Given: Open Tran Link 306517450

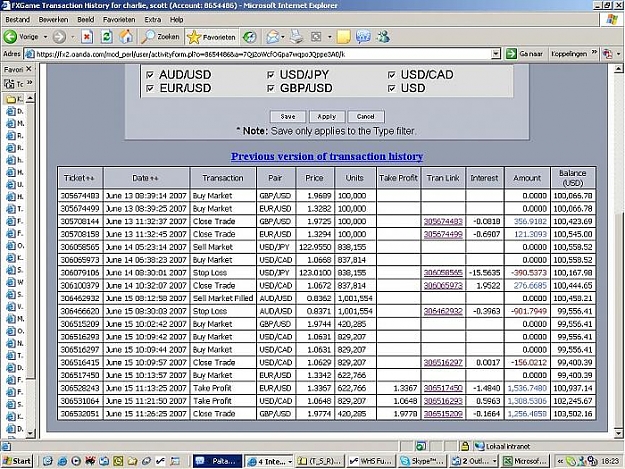Looking at the screenshot, I should 443,388.
